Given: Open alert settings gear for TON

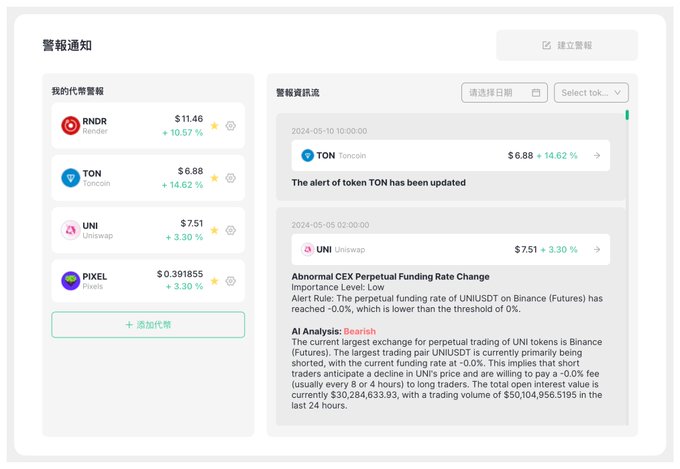Looking at the screenshot, I should click(231, 178).
